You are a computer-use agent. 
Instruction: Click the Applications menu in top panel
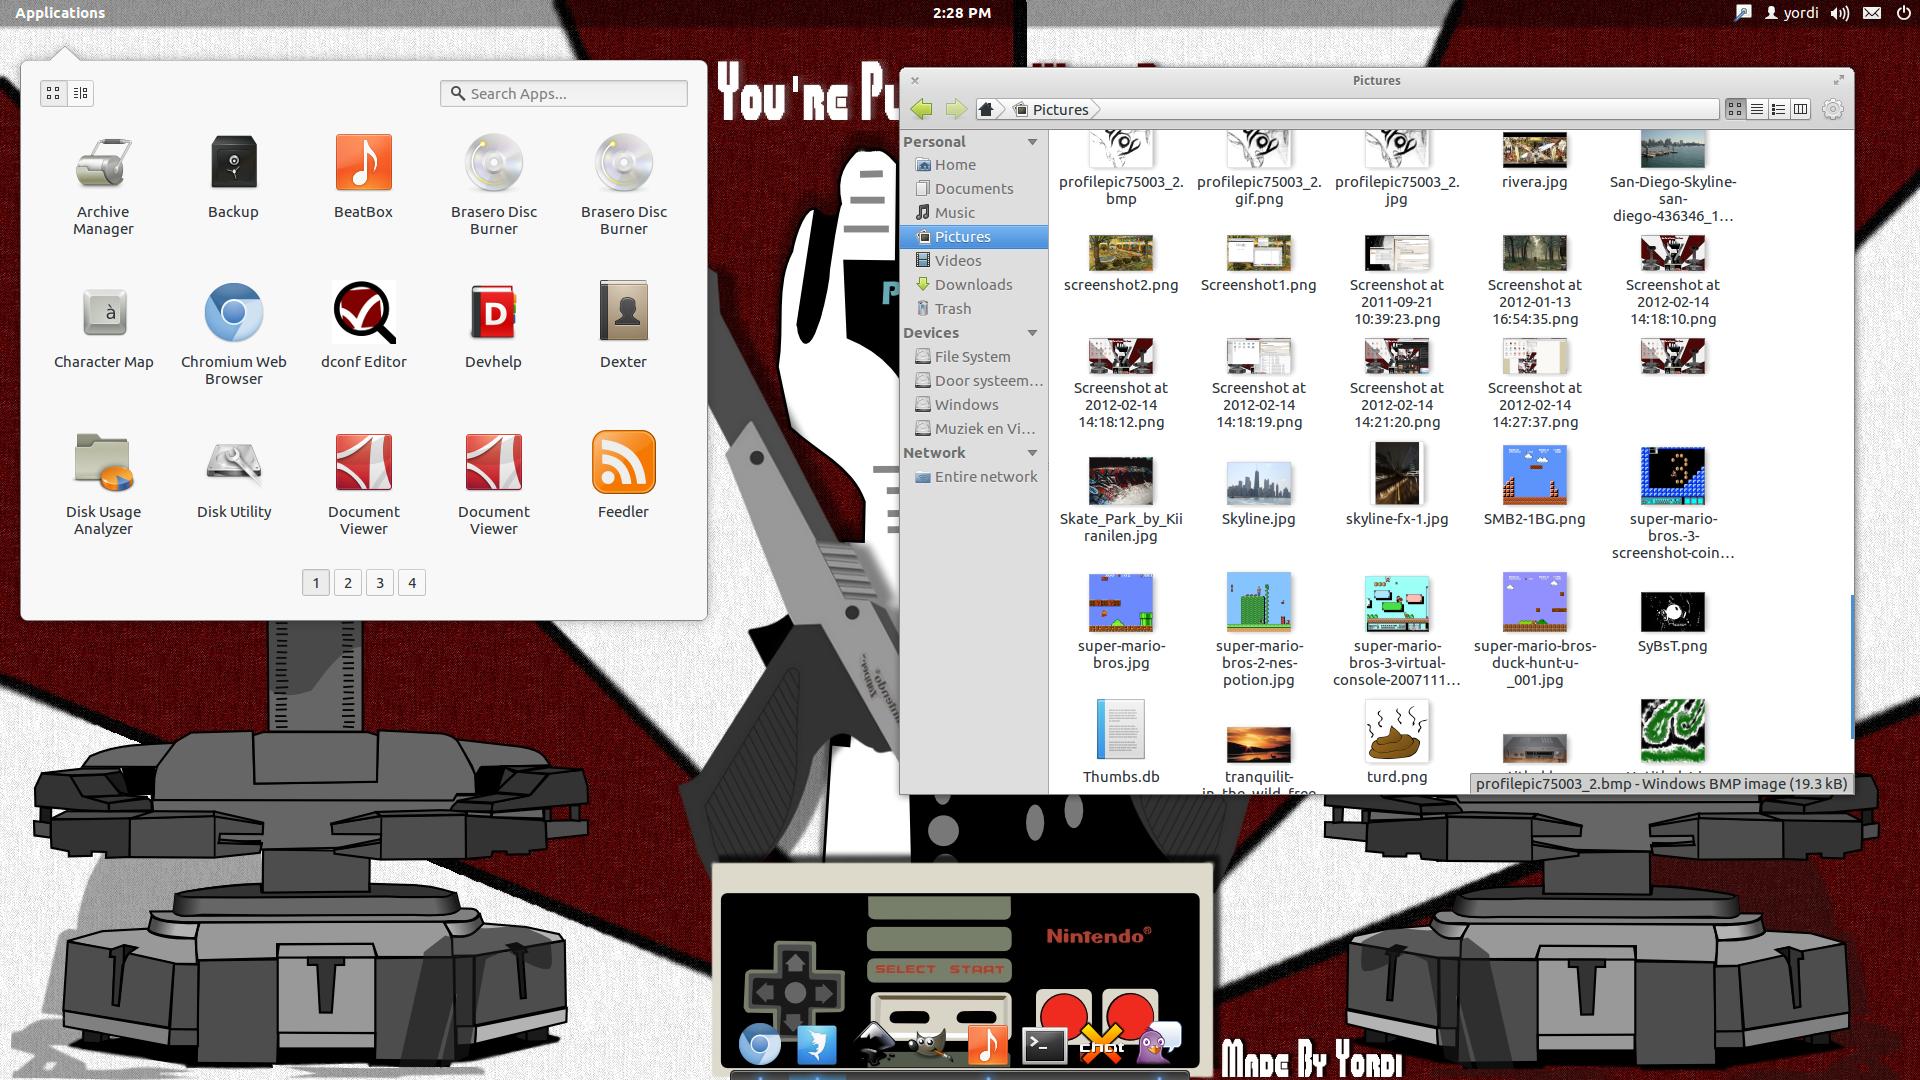(60, 13)
